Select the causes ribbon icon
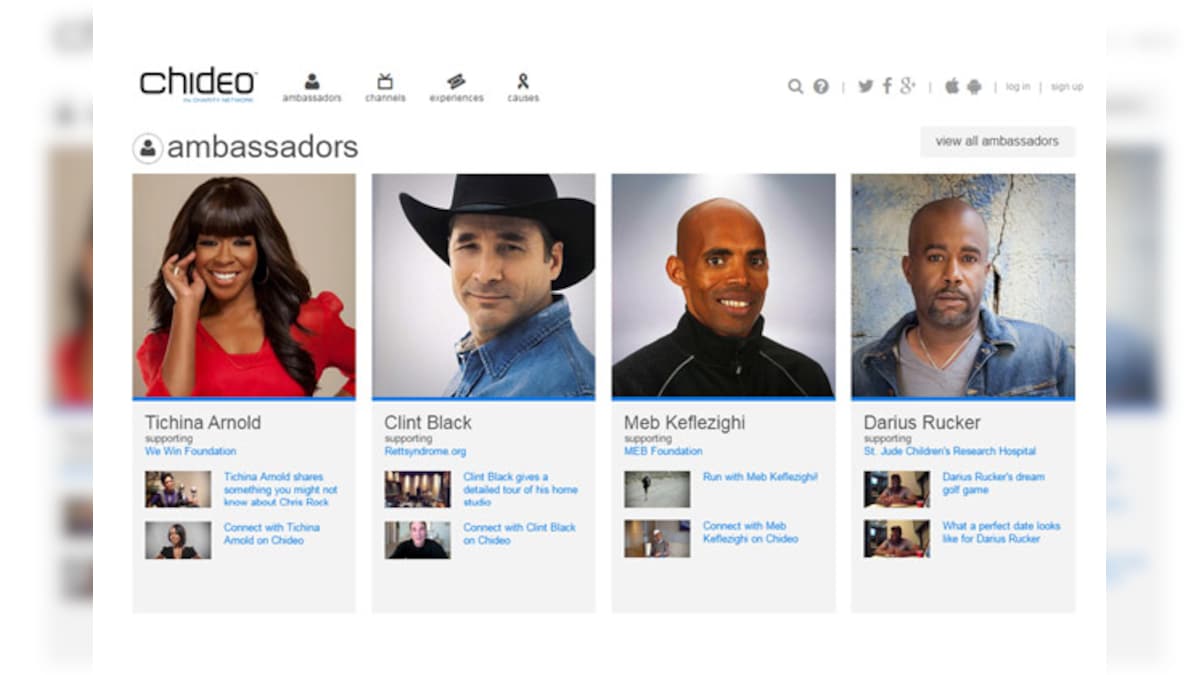 524,81
